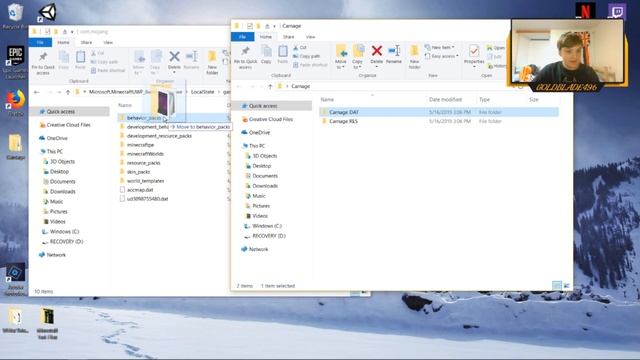
Task: Open the Epic Games Launcher desktop icon
Action: 15,61
